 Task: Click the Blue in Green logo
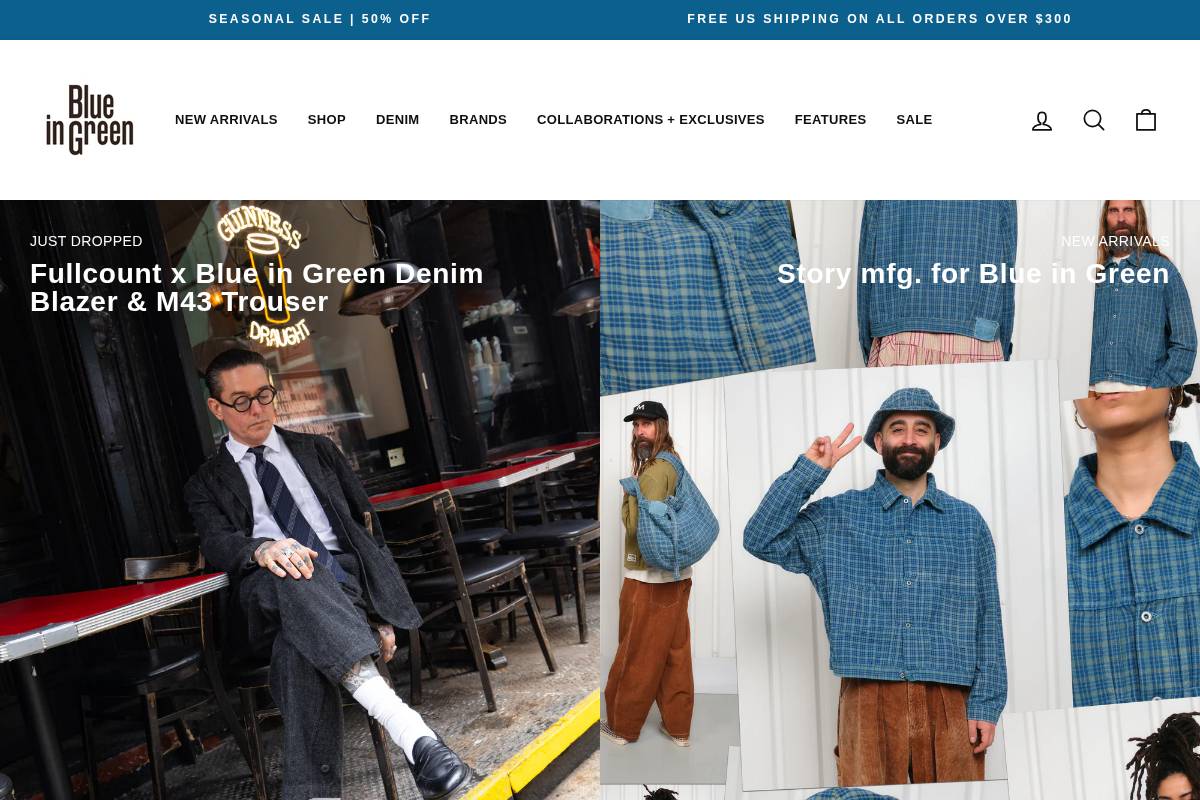tap(89, 120)
